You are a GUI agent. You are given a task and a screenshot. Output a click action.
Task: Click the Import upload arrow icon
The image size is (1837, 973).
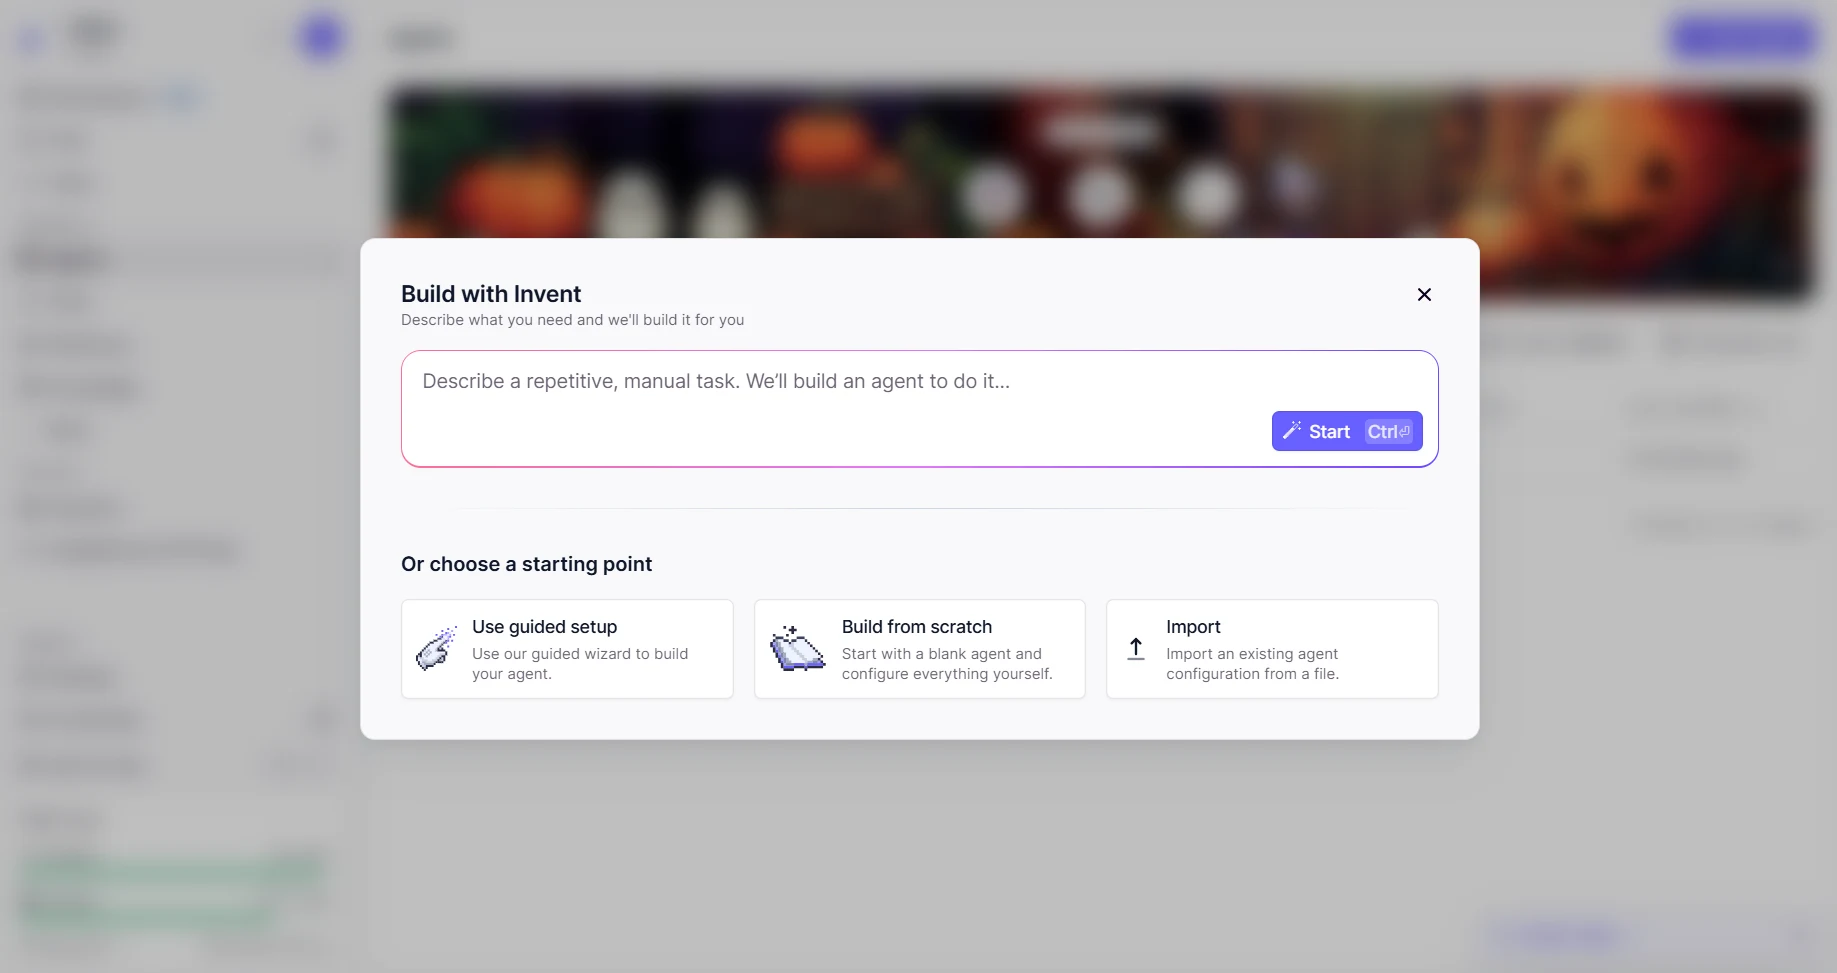click(1136, 649)
